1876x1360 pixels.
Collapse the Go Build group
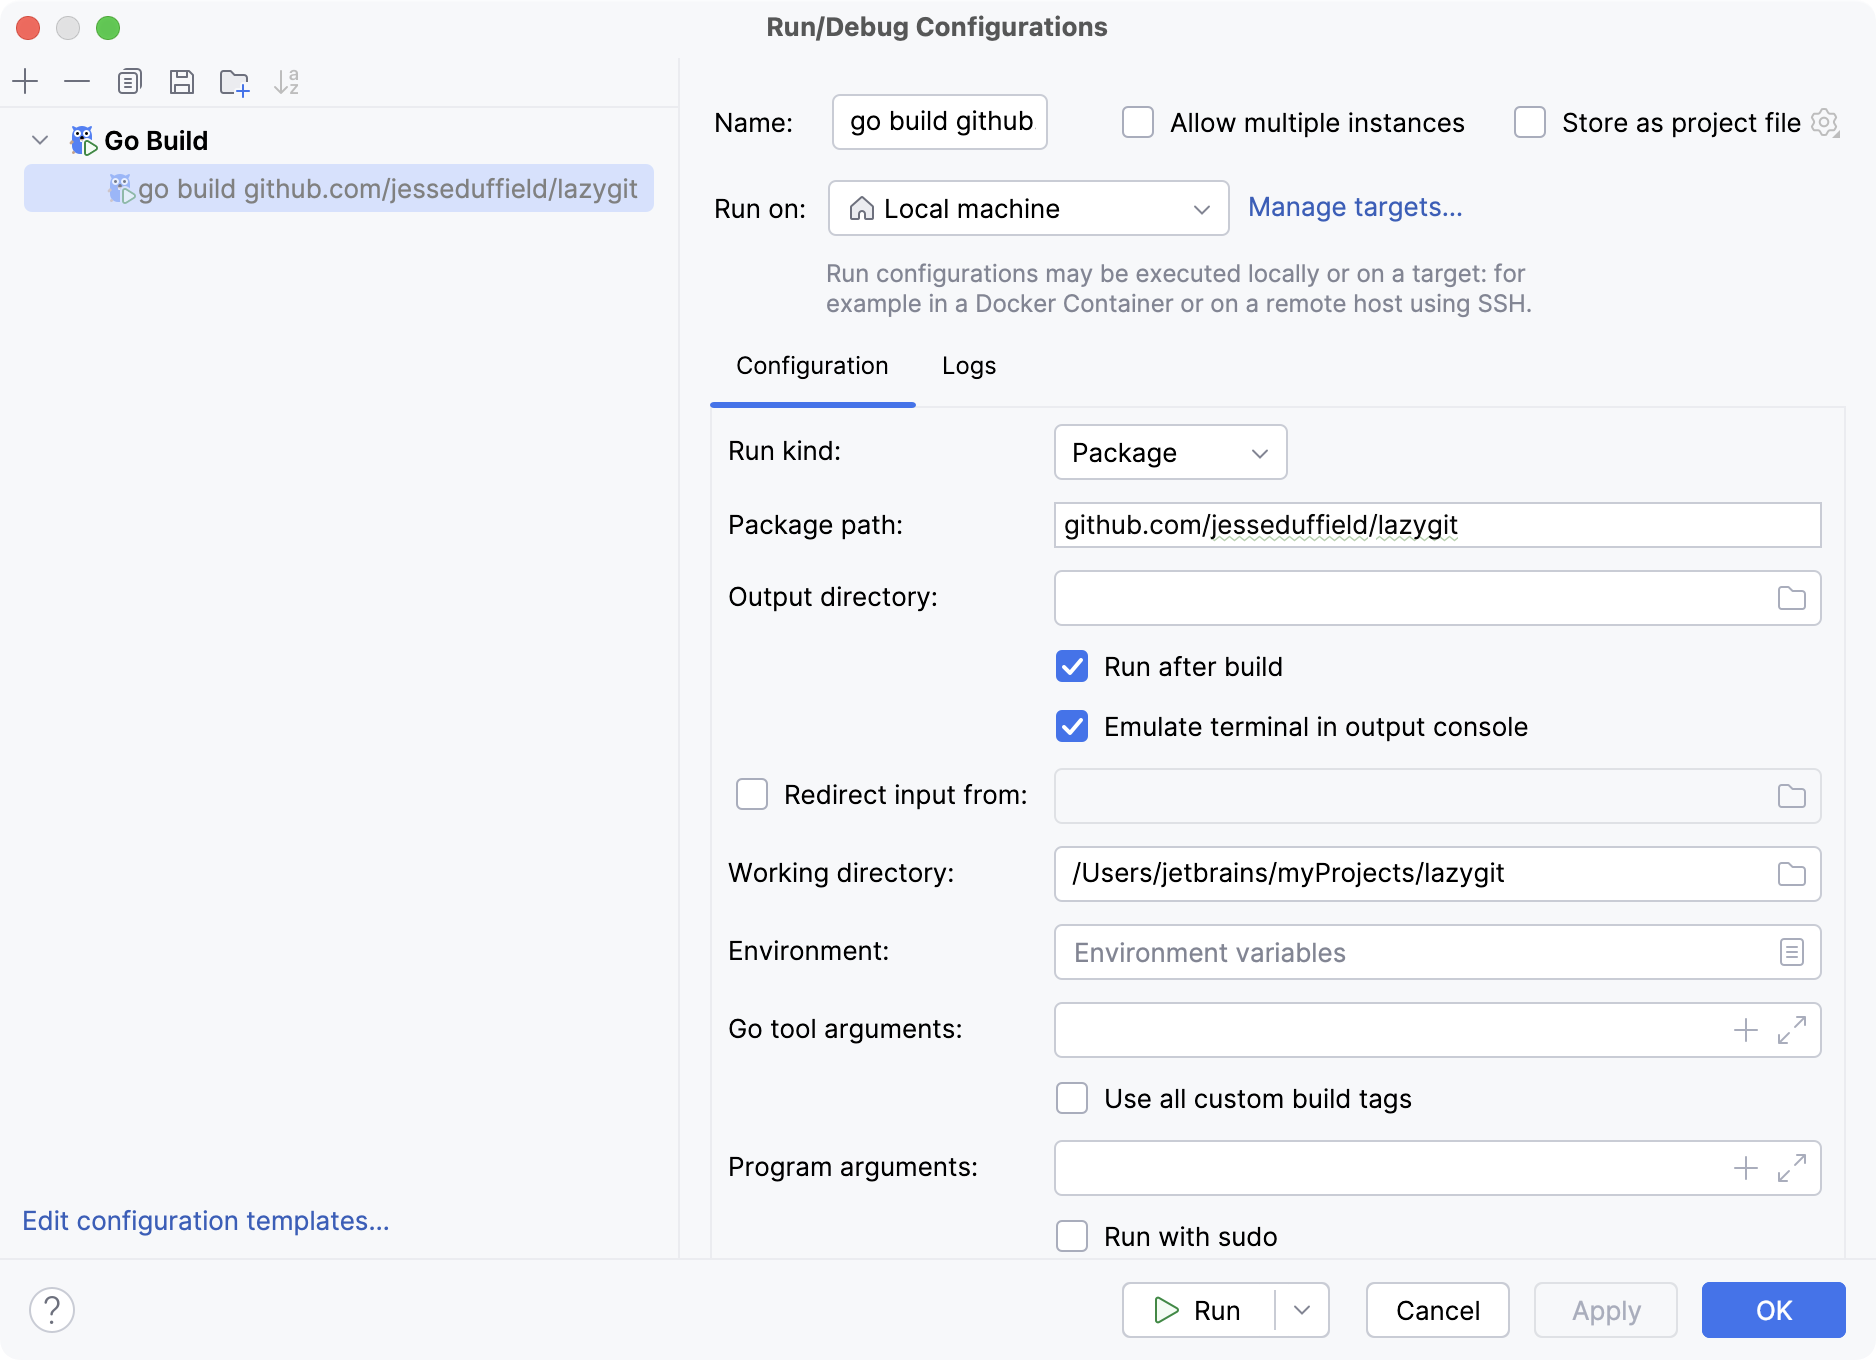pos(39,140)
